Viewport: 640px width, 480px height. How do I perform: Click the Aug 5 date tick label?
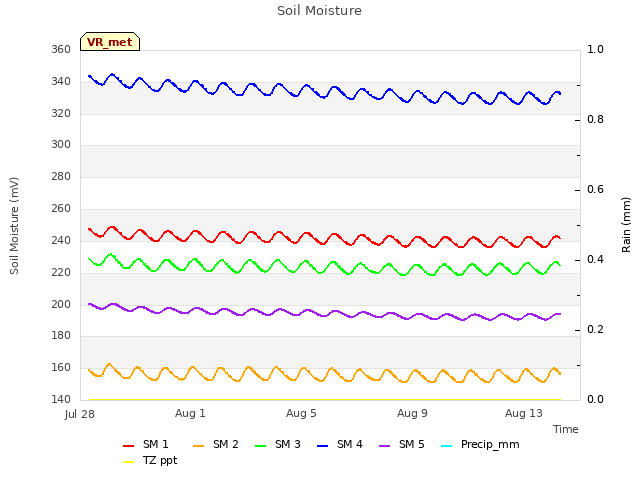[301, 413]
